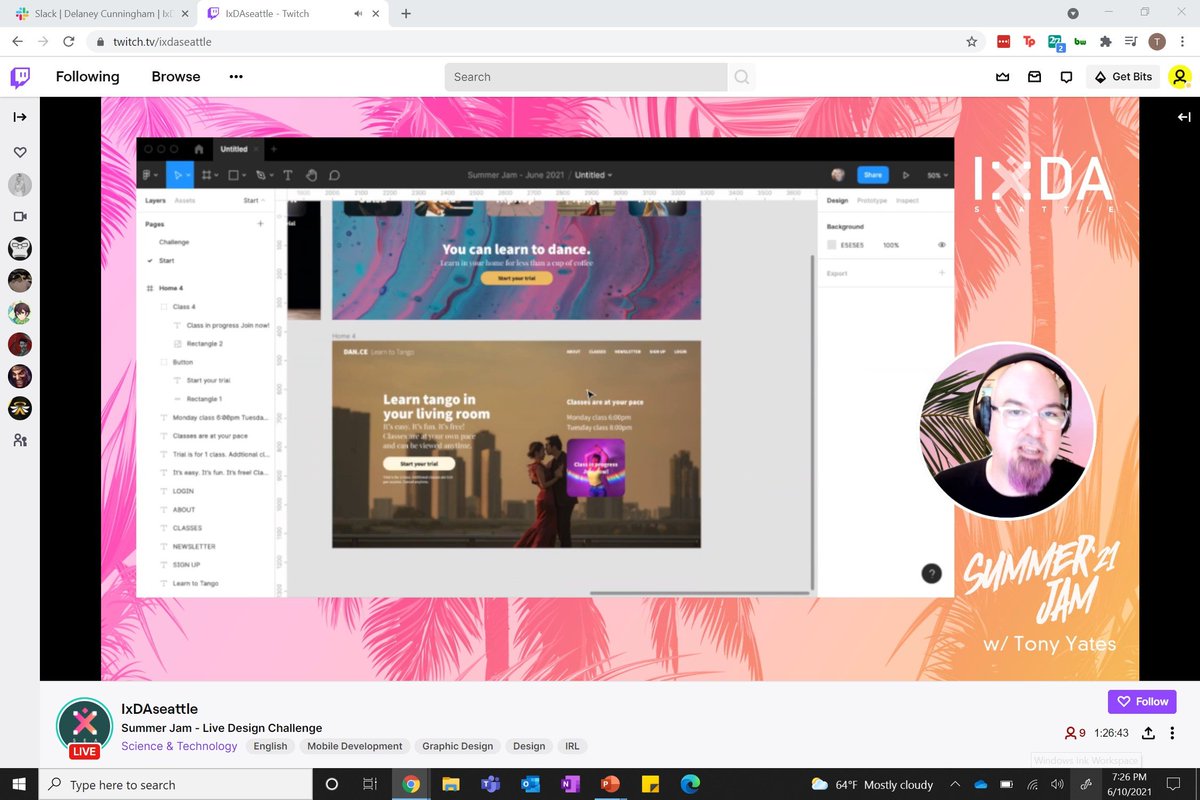Click the purple Follow button
Screen dimensions: 1200x800
point(1142,702)
